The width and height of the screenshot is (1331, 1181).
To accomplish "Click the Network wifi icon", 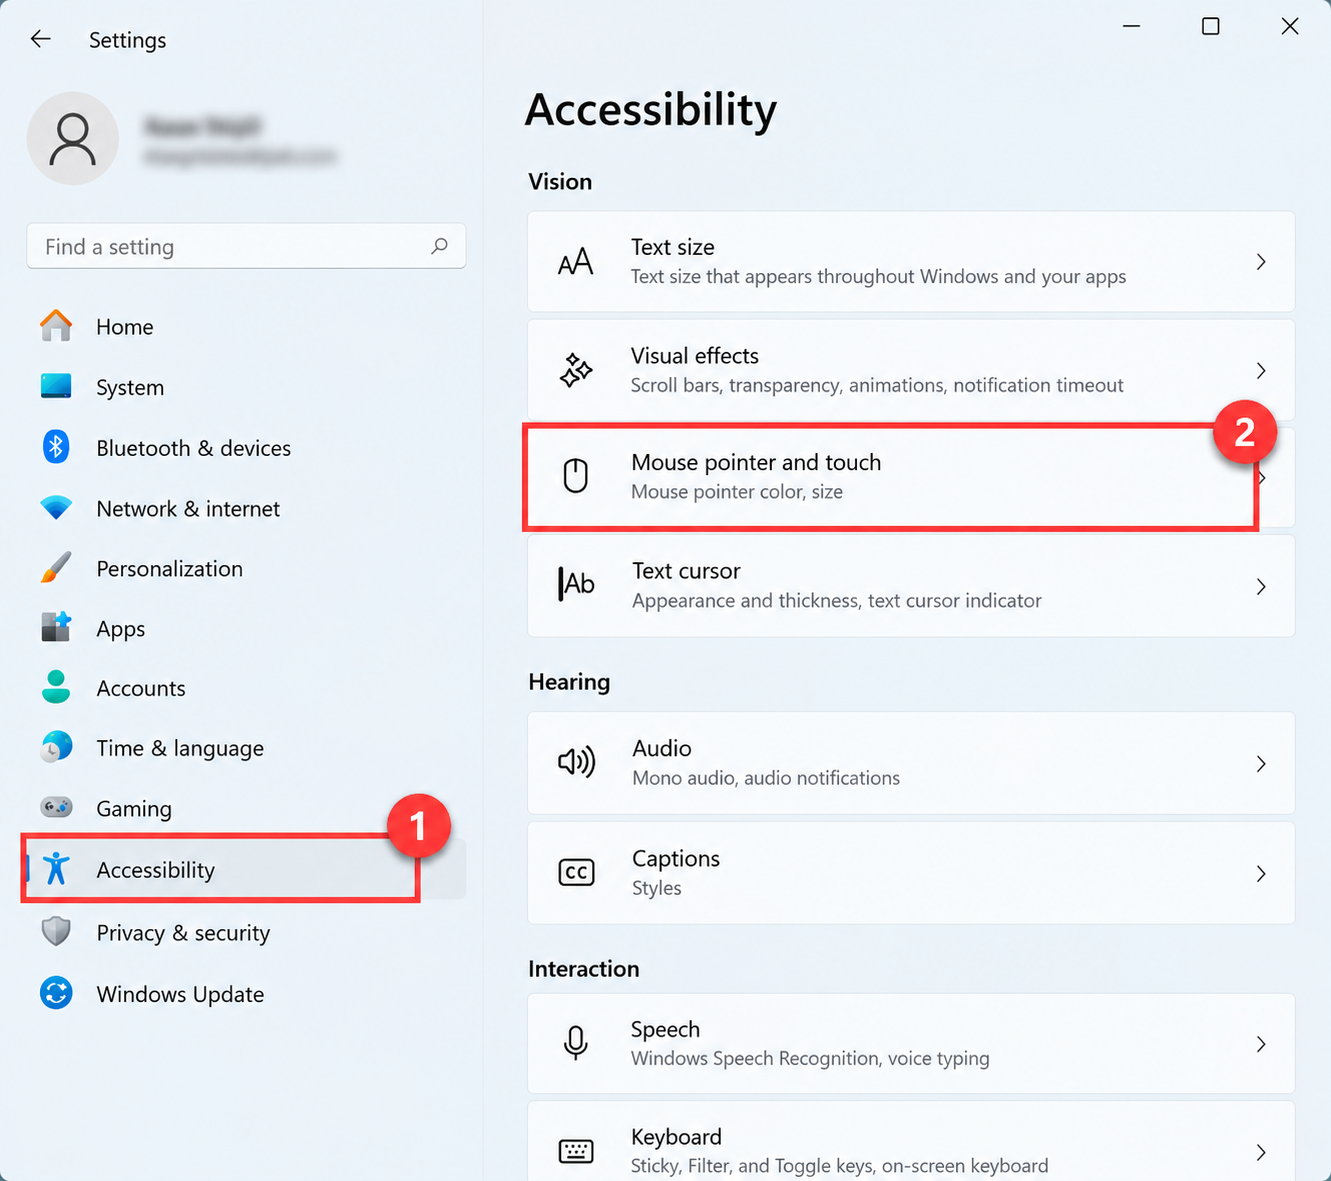I will [56, 507].
